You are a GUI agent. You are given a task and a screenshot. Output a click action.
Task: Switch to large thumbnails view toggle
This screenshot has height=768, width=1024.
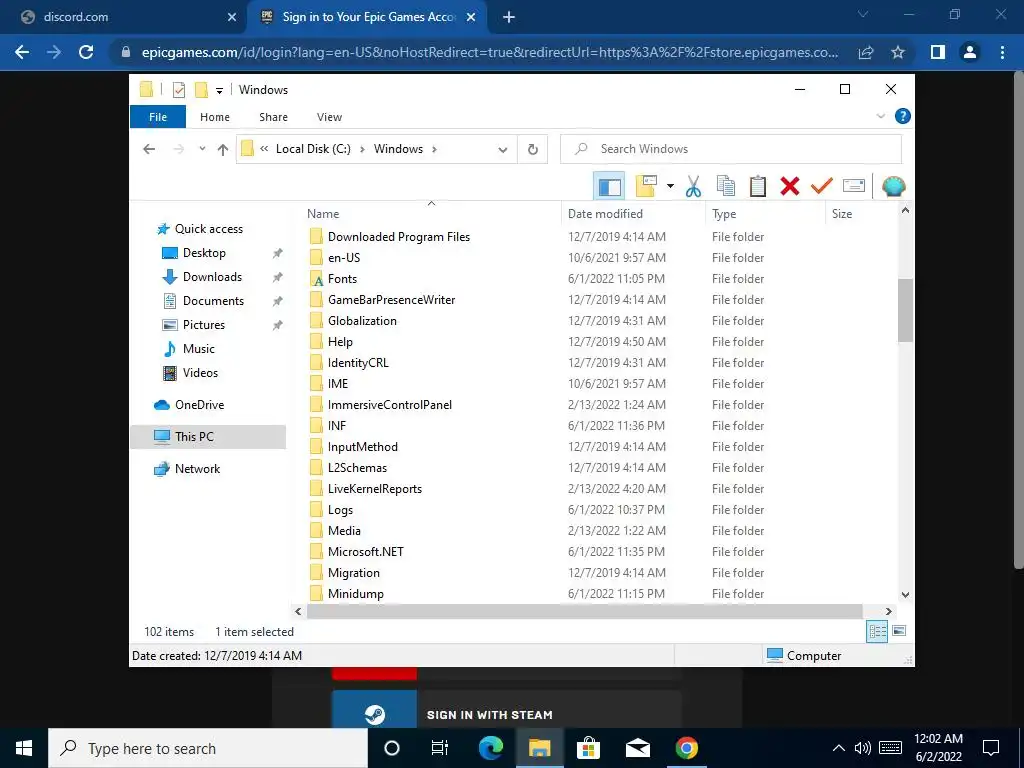coord(899,631)
